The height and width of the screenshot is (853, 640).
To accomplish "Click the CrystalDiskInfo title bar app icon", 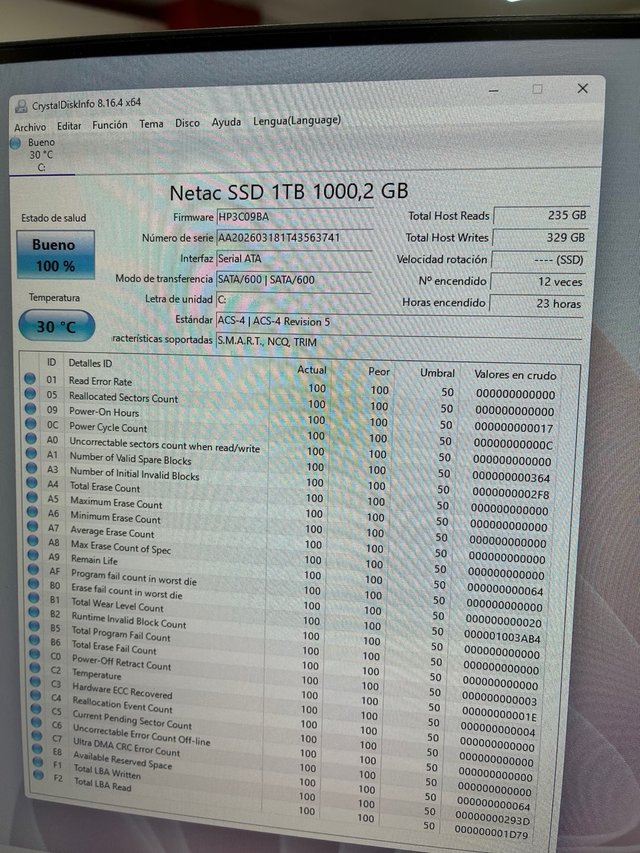I will [x=21, y=106].
